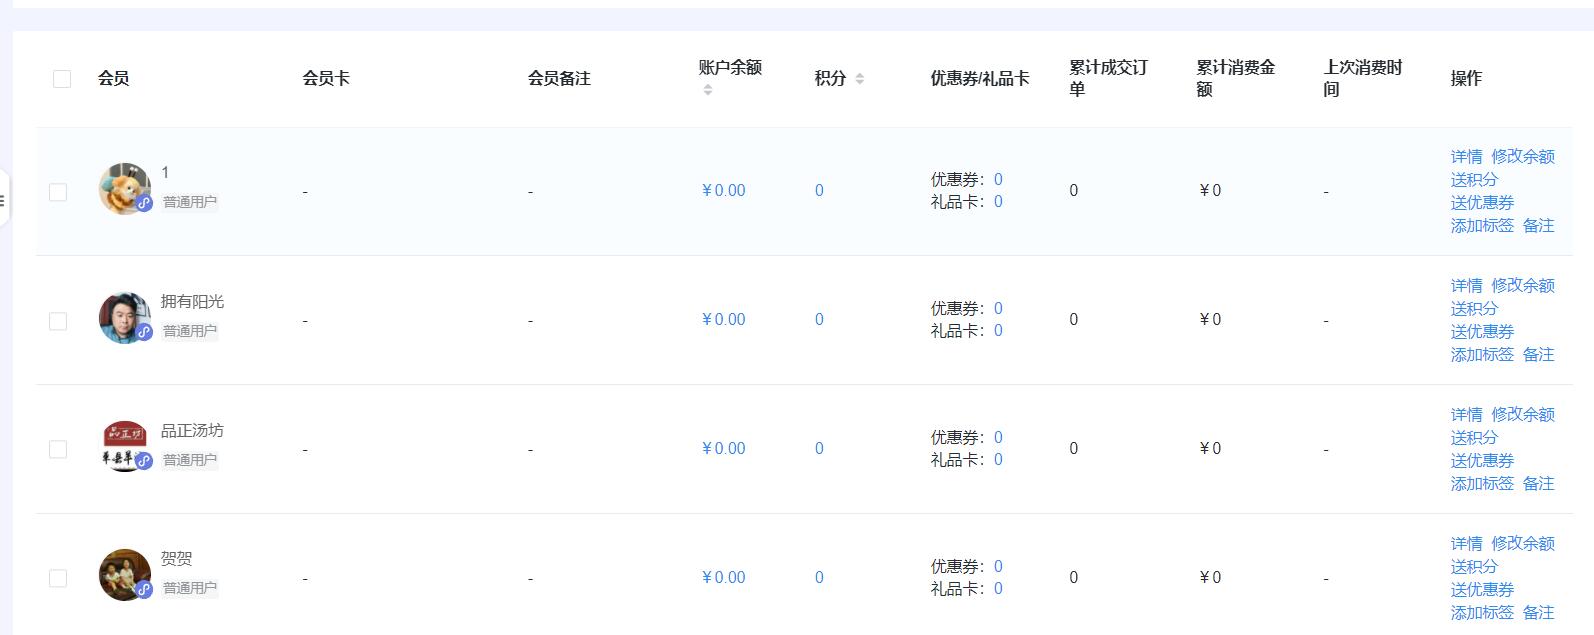Click 送优惠券 for 贺贺
1594x635 pixels.
pyautogui.click(x=1482, y=590)
